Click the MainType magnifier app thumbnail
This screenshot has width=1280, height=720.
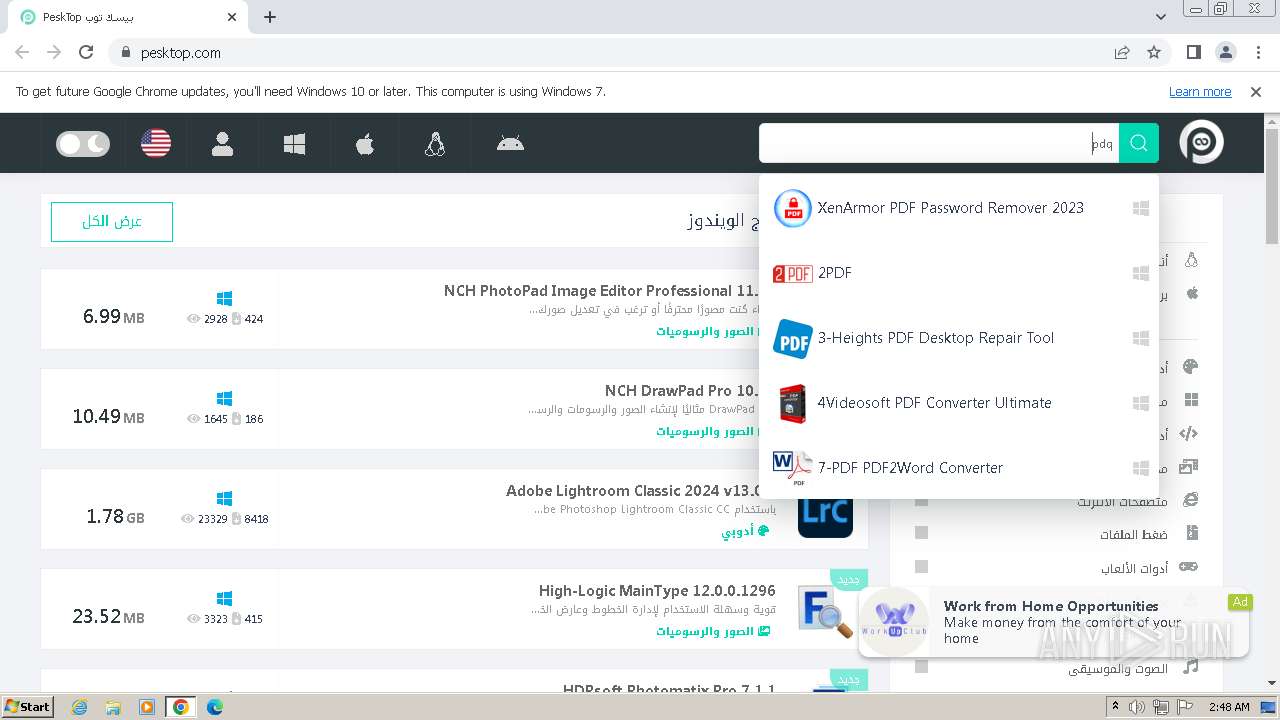[826, 612]
